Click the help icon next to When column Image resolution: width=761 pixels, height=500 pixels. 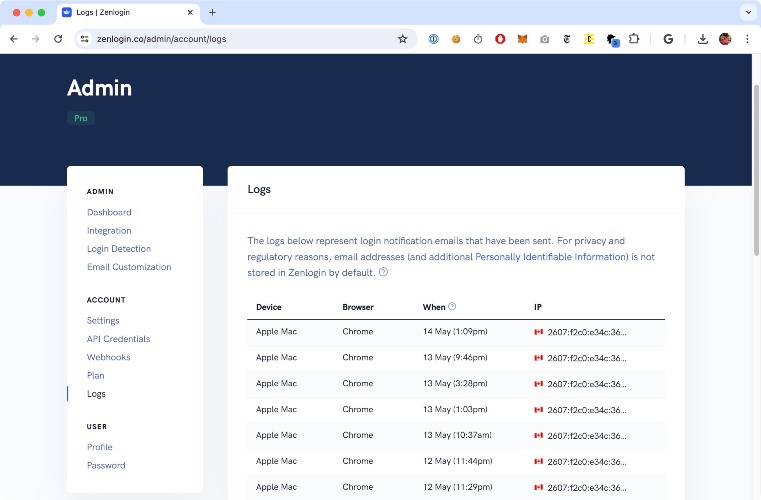452,307
